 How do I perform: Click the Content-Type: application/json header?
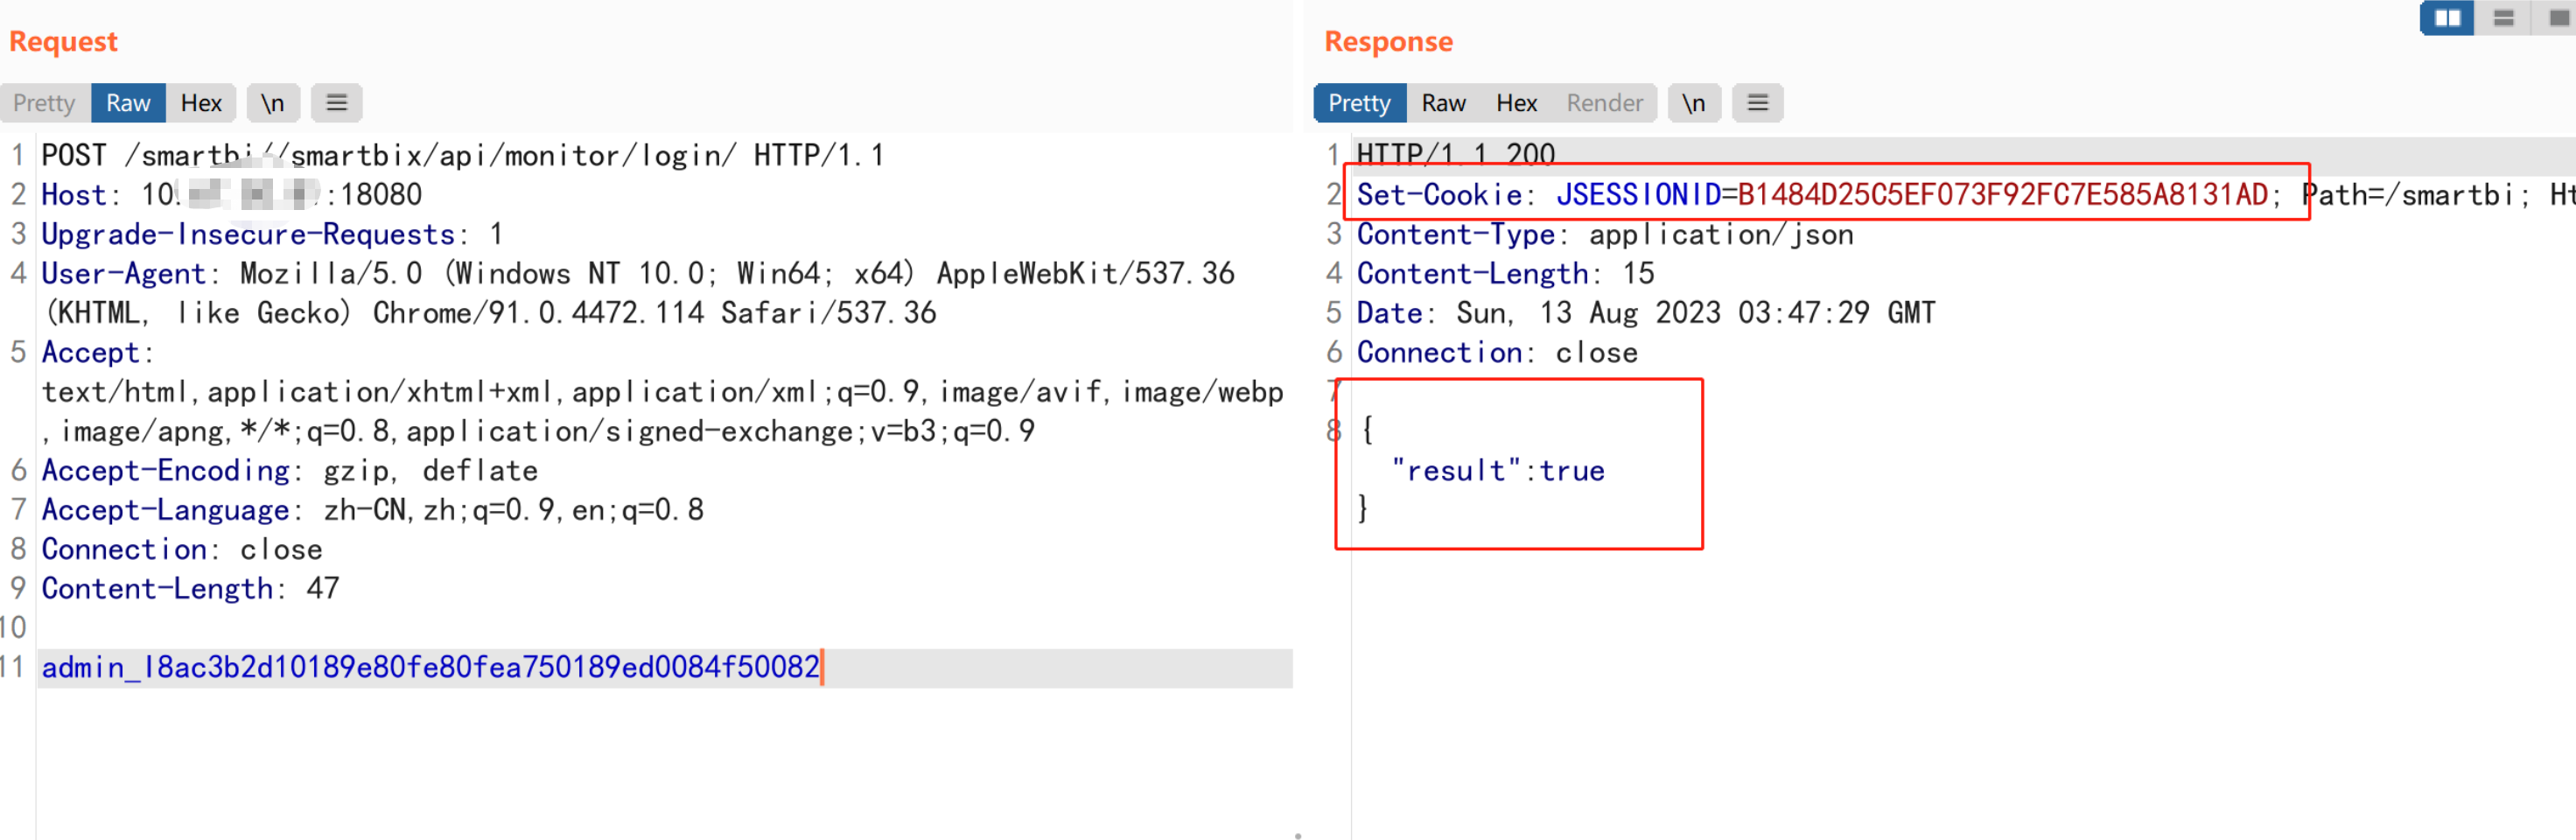[x=1604, y=235]
